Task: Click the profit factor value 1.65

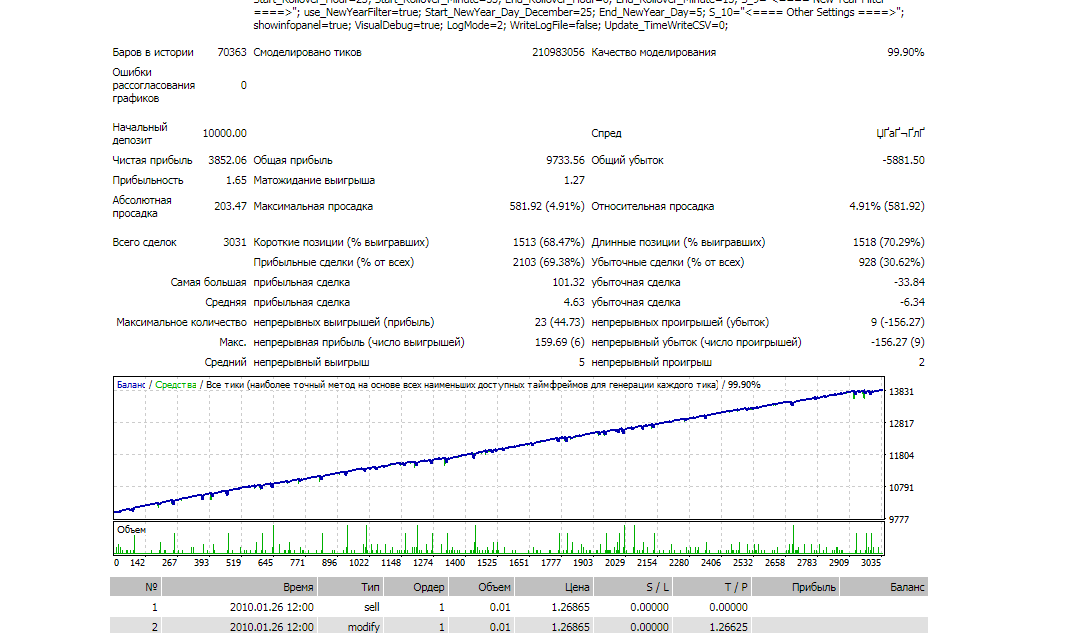Action: click(x=236, y=180)
